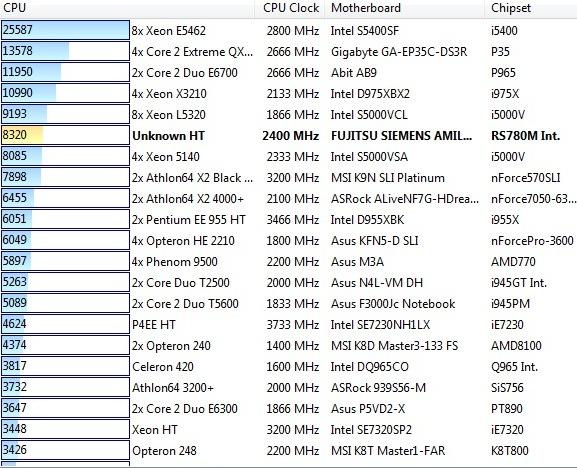Select the Athlon64 3200+ entry

(173, 387)
